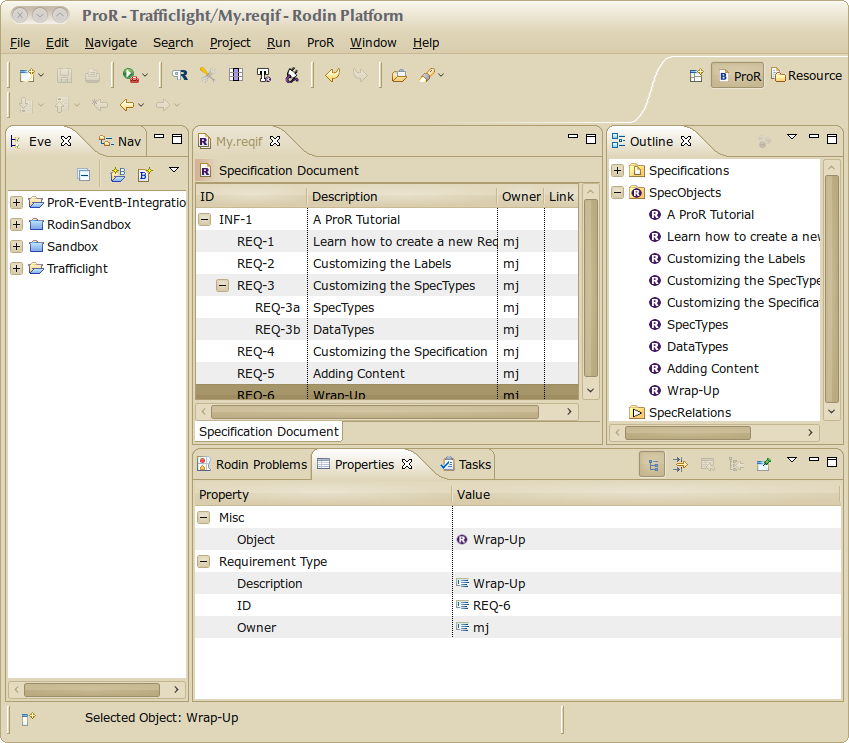Collapse SpecObjects in Outline
Image resolution: width=849 pixels, height=743 pixels.
click(x=617, y=193)
